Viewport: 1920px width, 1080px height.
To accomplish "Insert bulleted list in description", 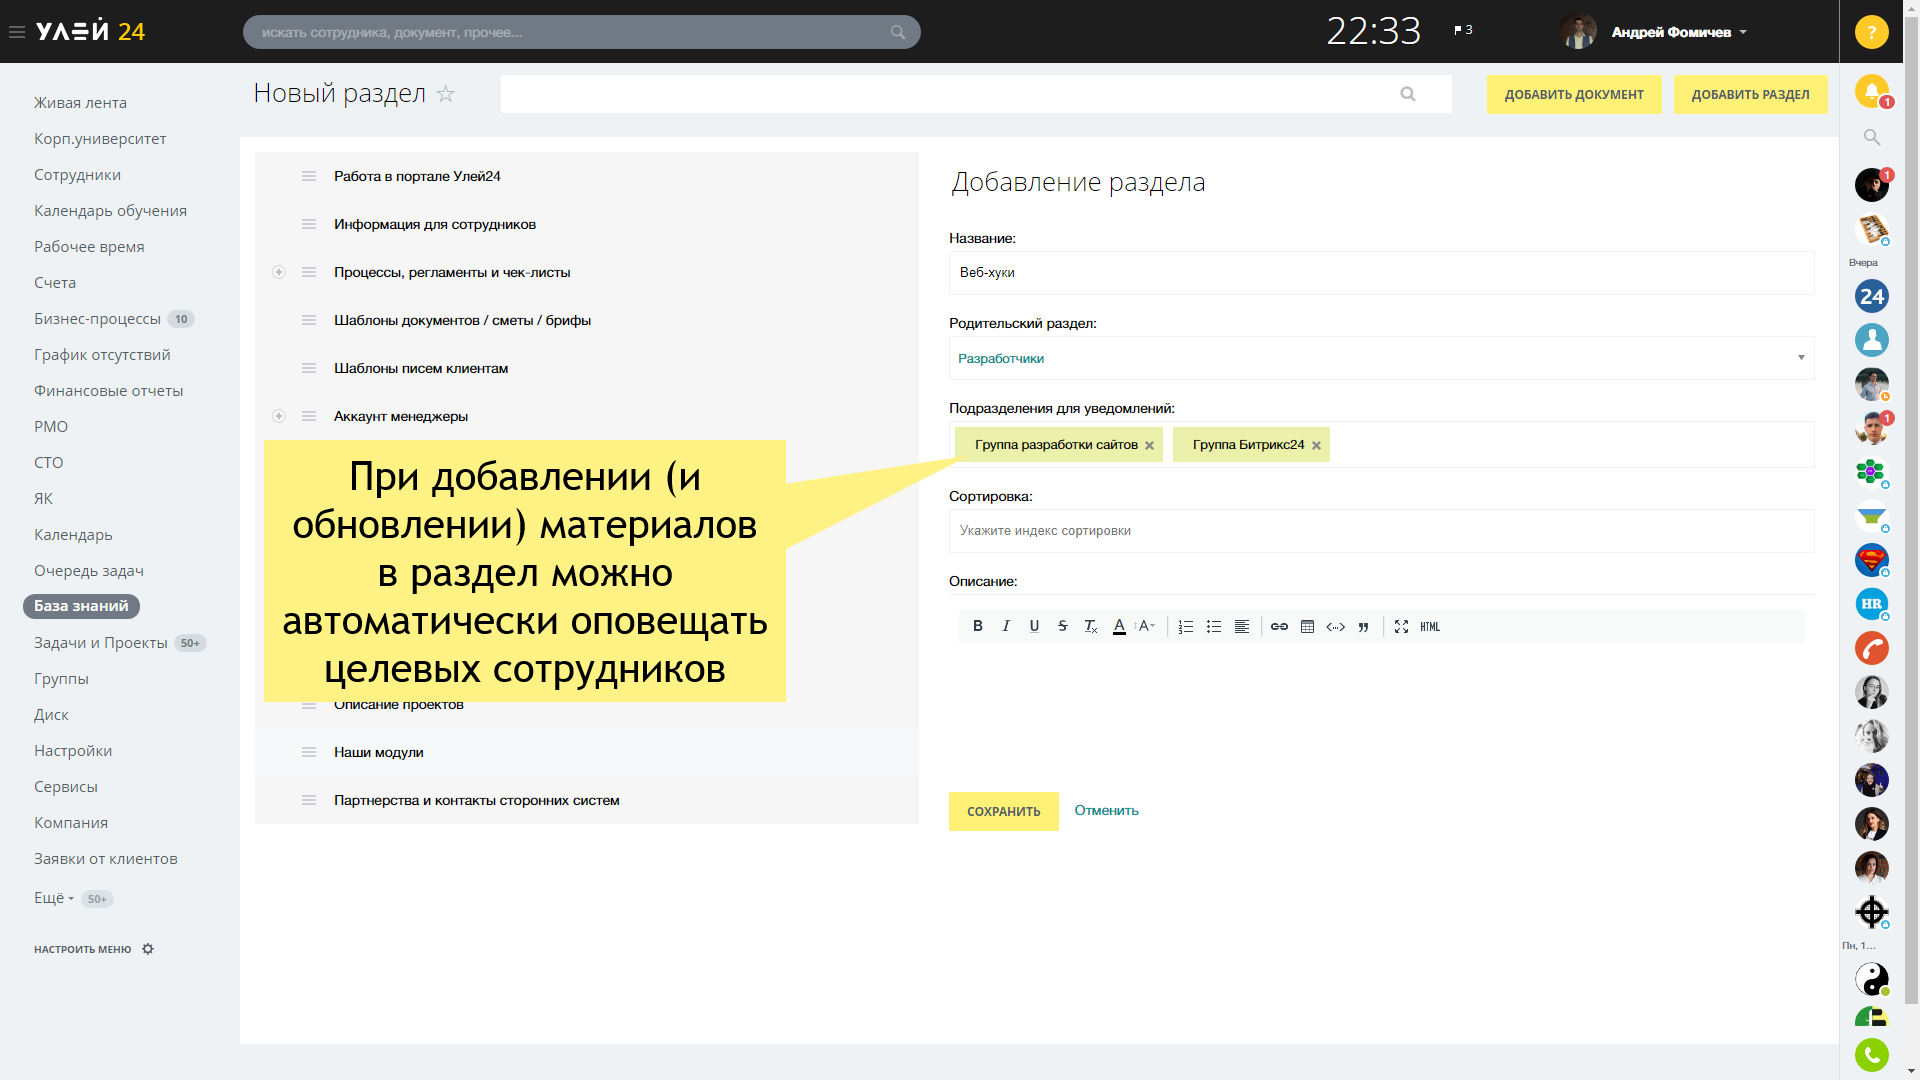I will (x=1213, y=627).
